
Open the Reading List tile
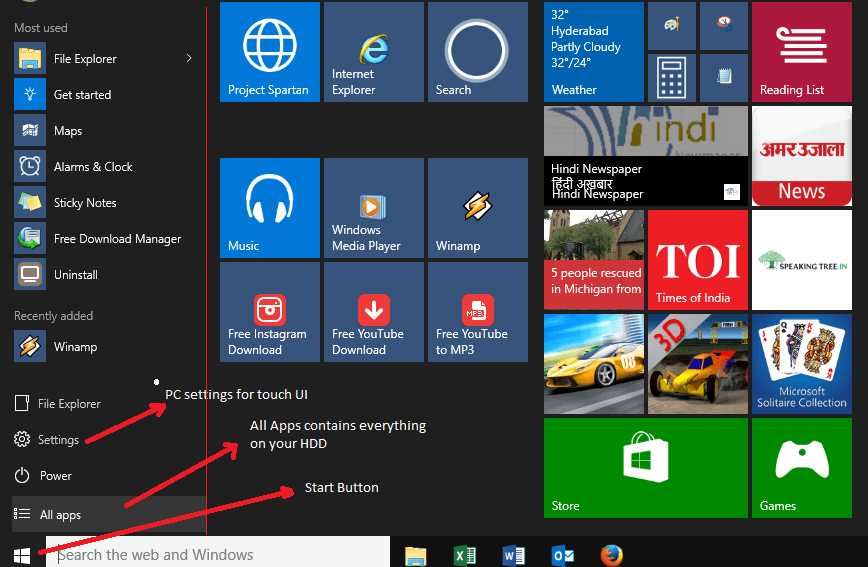[x=802, y=52]
